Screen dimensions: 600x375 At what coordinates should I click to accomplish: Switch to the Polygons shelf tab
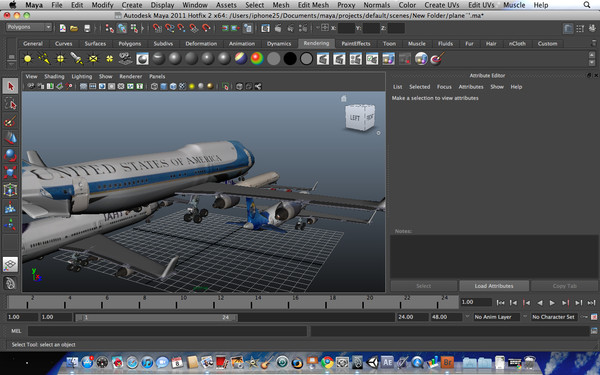(129, 44)
